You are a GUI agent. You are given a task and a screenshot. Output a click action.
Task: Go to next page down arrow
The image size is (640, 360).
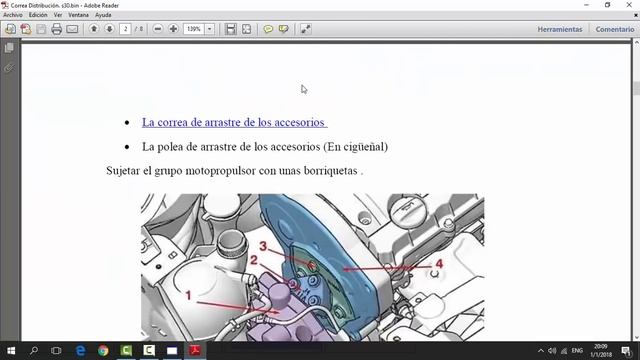109,29
